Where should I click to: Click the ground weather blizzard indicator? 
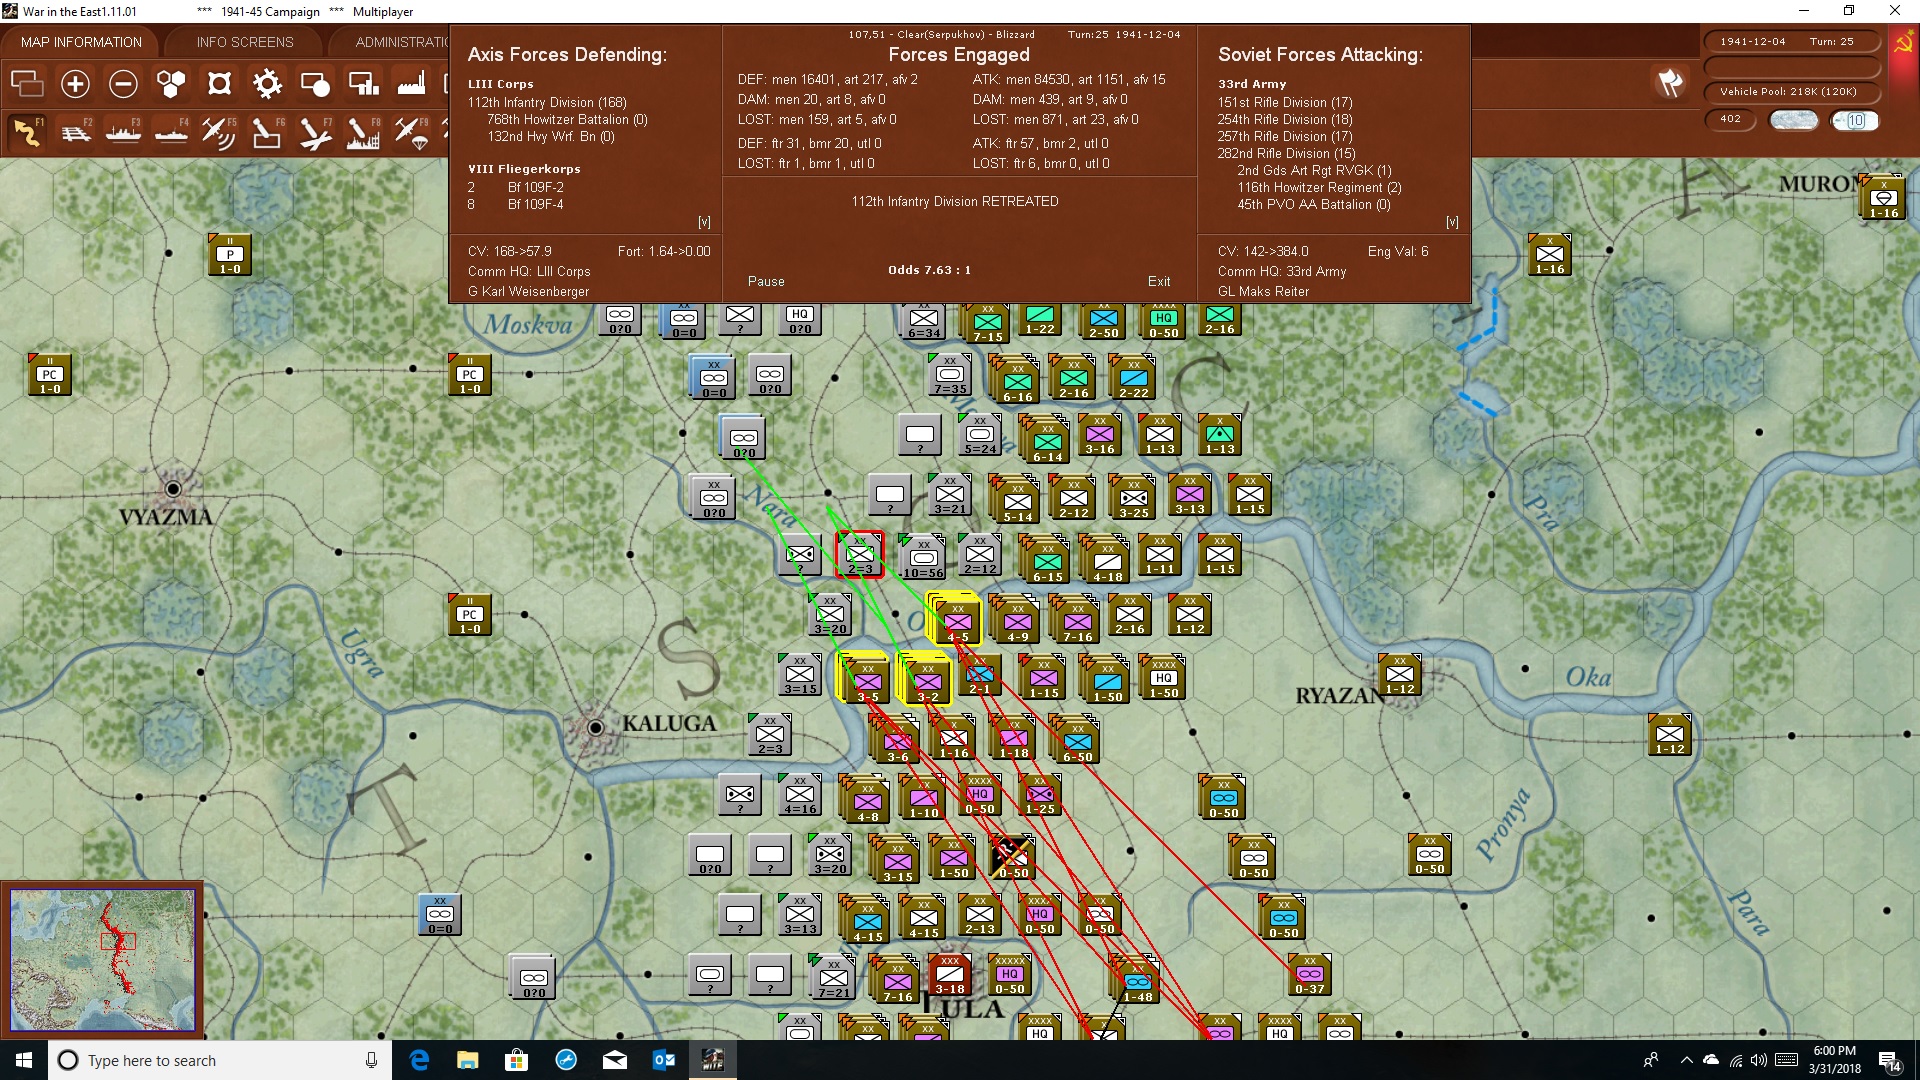click(1794, 120)
